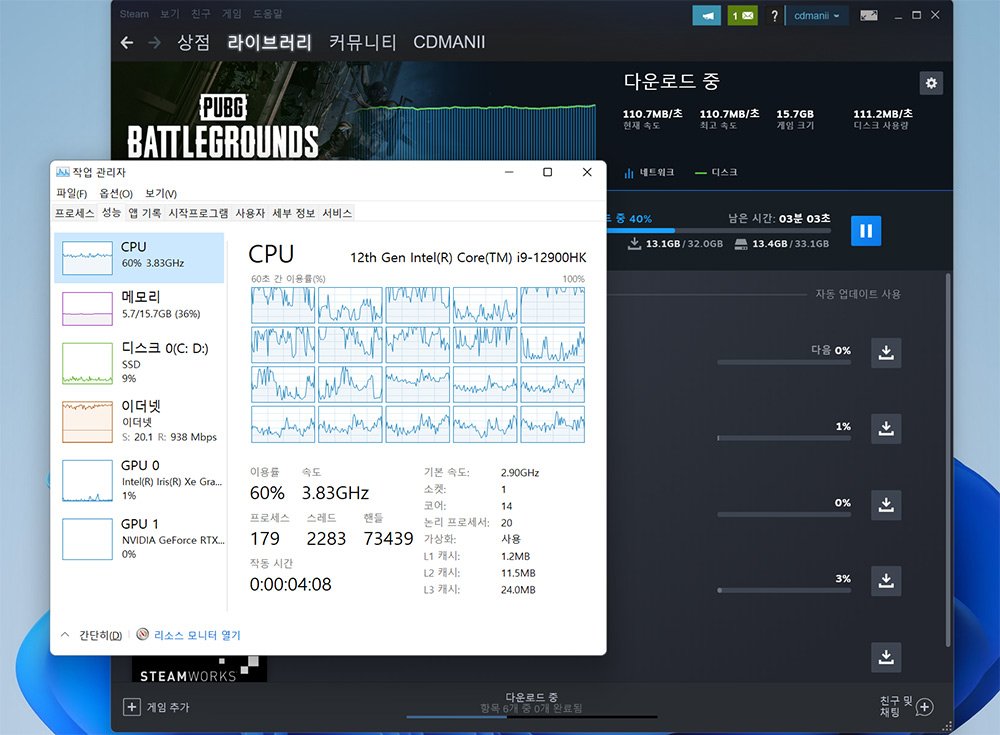Click the first logical processor graph
Screen dimensions: 1000x735
point(283,305)
